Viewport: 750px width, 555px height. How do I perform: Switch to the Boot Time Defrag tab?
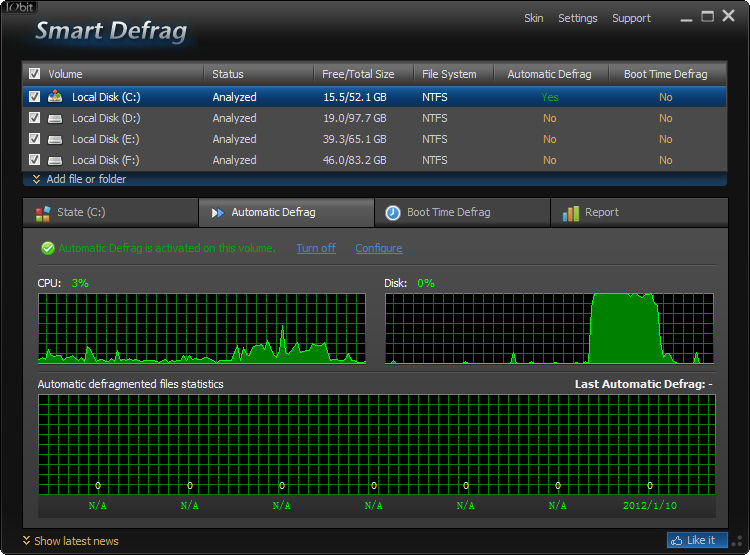tap(462, 212)
